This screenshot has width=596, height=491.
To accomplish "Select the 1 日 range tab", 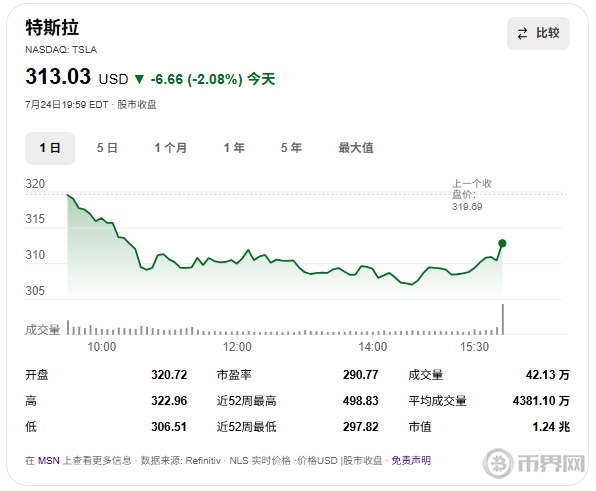I will (50, 148).
